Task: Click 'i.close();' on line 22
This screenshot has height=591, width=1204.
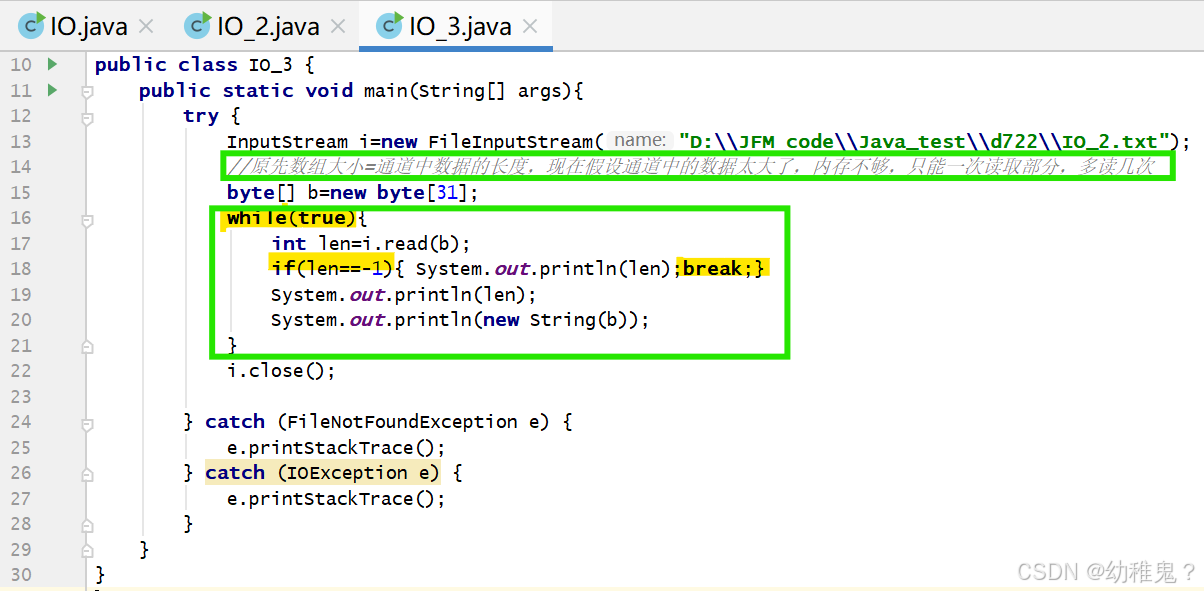Action: [x=281, y=371]
